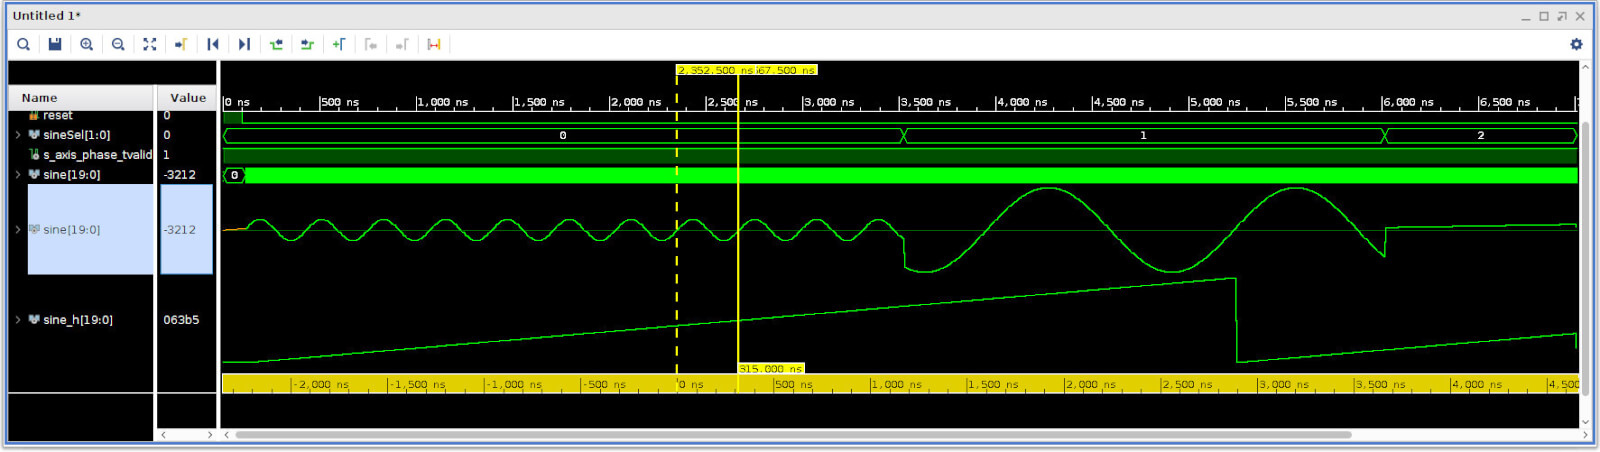Click the 3,000 ns tick on top ruler
This screenshot has height=452, width=1600.
tap(829, 102)
